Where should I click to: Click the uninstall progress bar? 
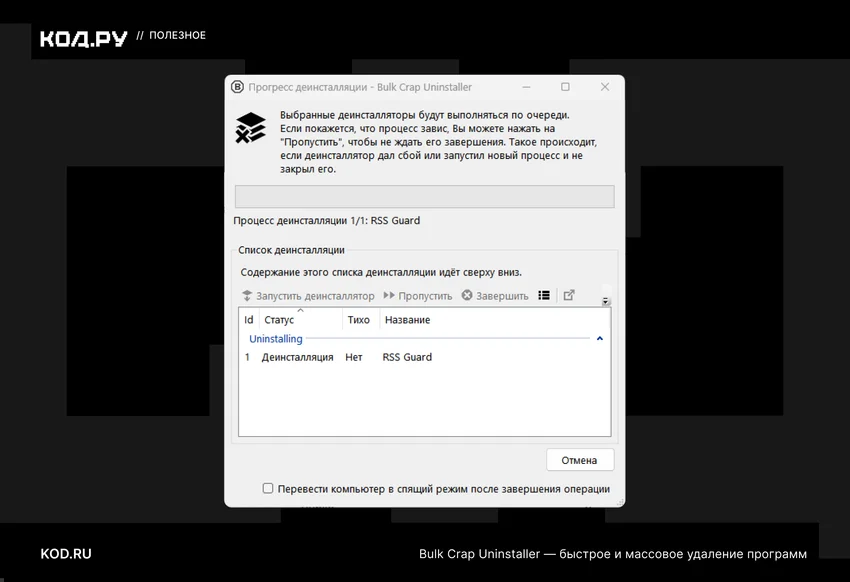pyautogui.click(x=424, y=196)
